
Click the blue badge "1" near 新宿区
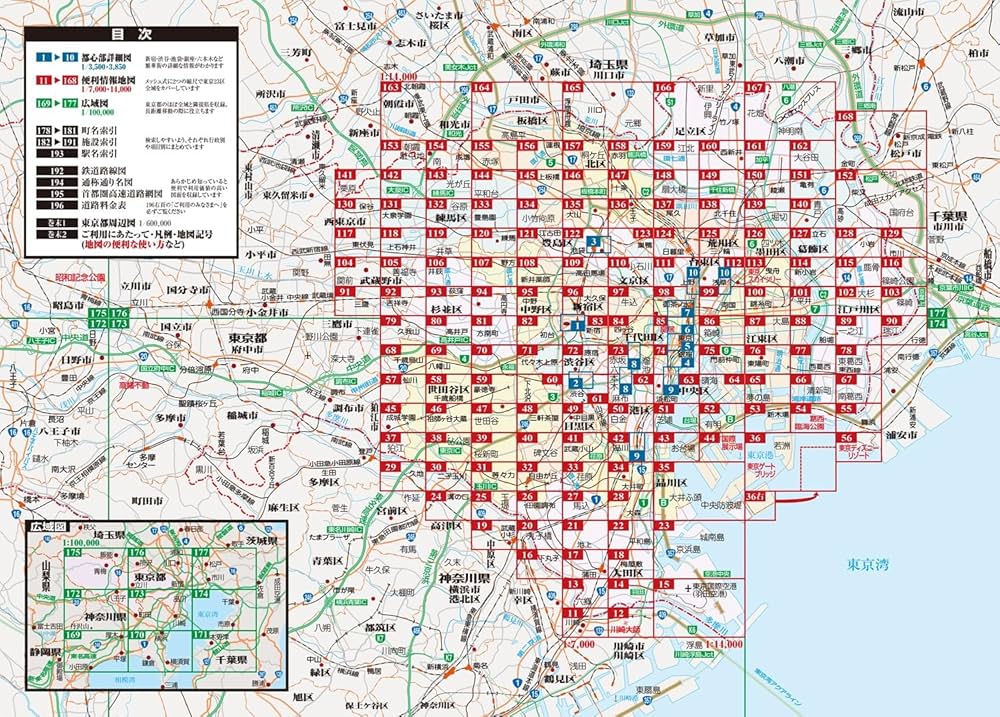point(578,325)
